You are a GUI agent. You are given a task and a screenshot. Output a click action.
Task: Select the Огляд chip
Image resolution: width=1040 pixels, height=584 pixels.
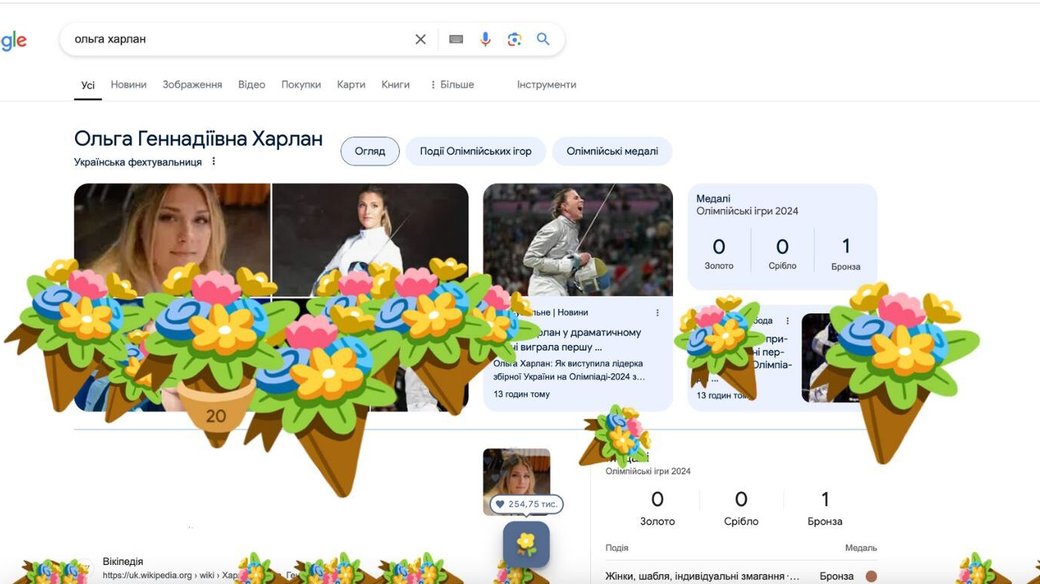(369, 151)
